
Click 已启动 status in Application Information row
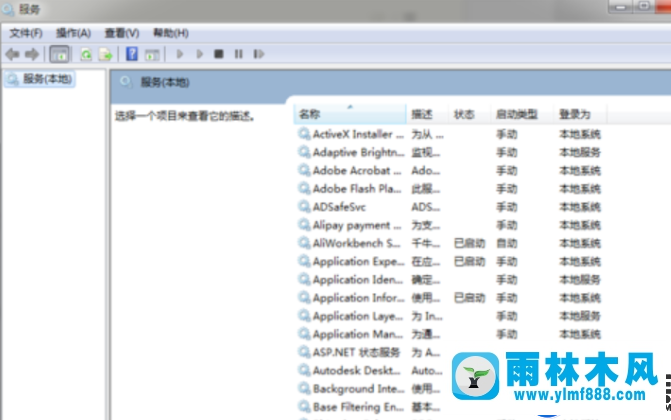point(469,298)
